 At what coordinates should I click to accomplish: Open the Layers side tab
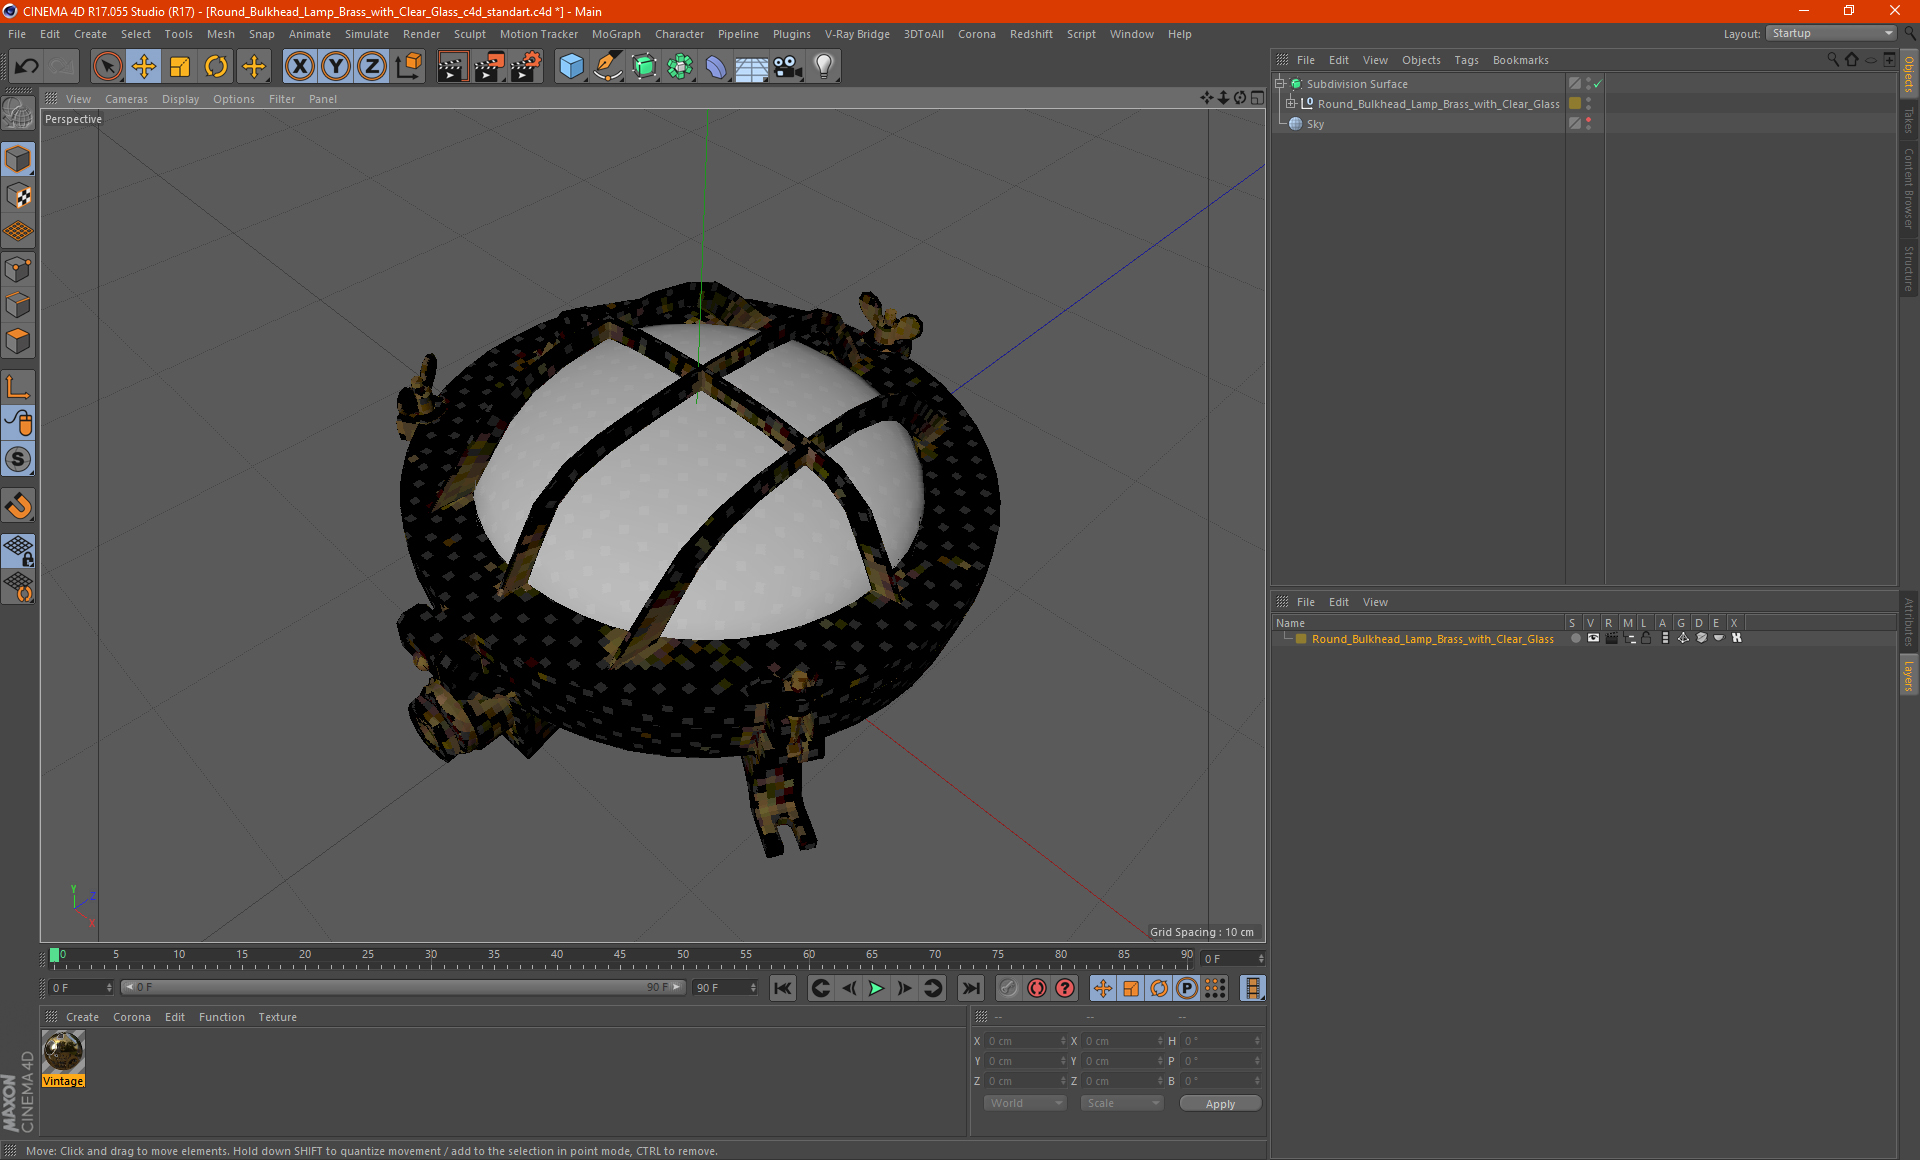pyautogui.click(x=1909, y=675)
